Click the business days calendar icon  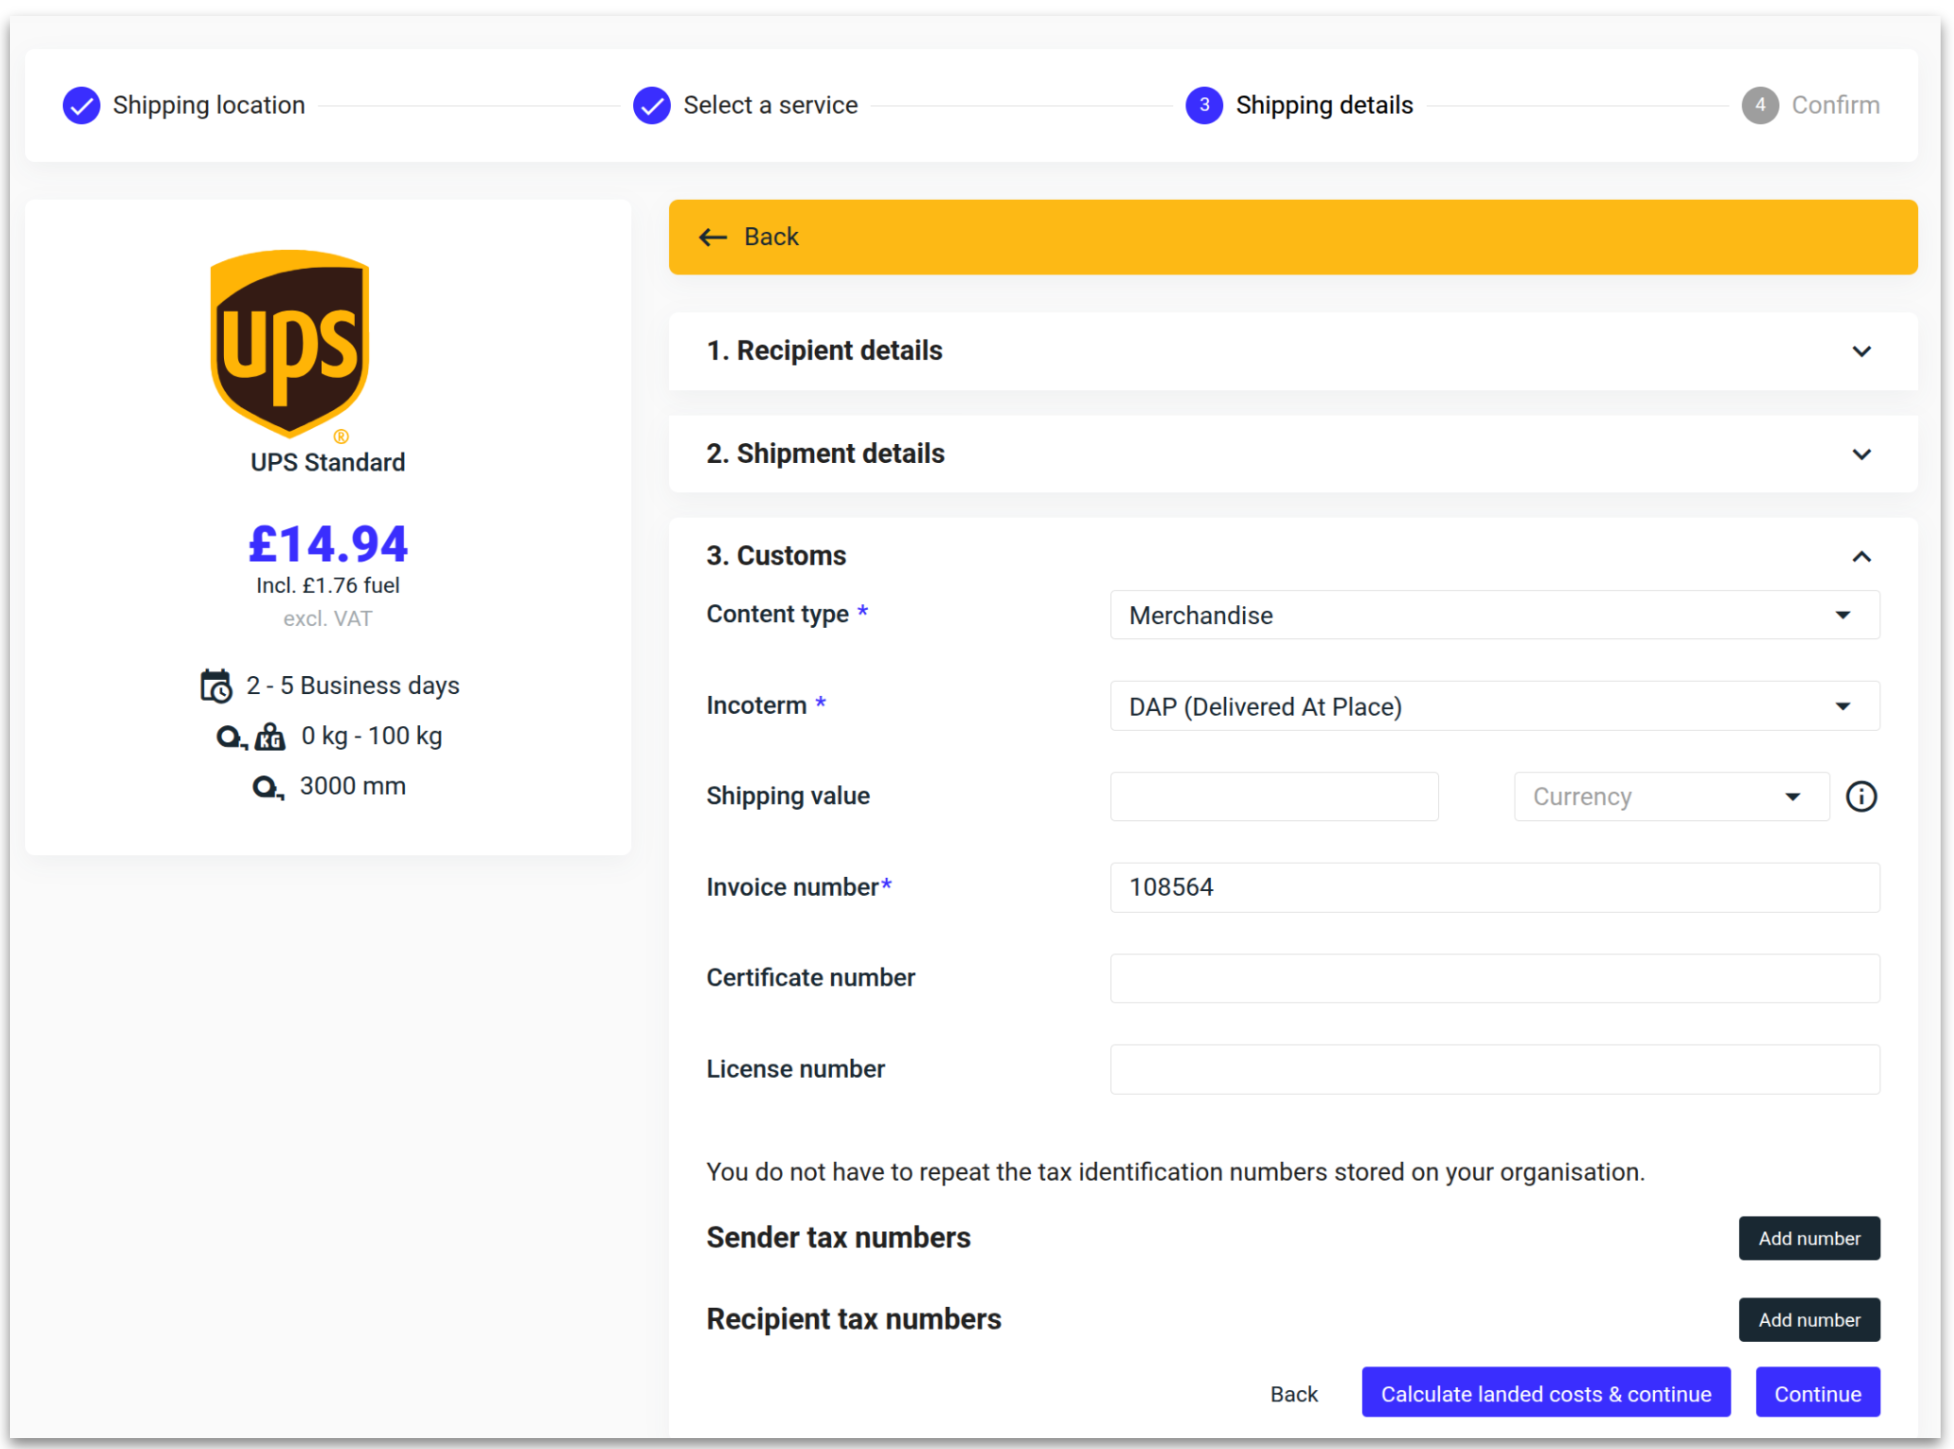(216, 686)
